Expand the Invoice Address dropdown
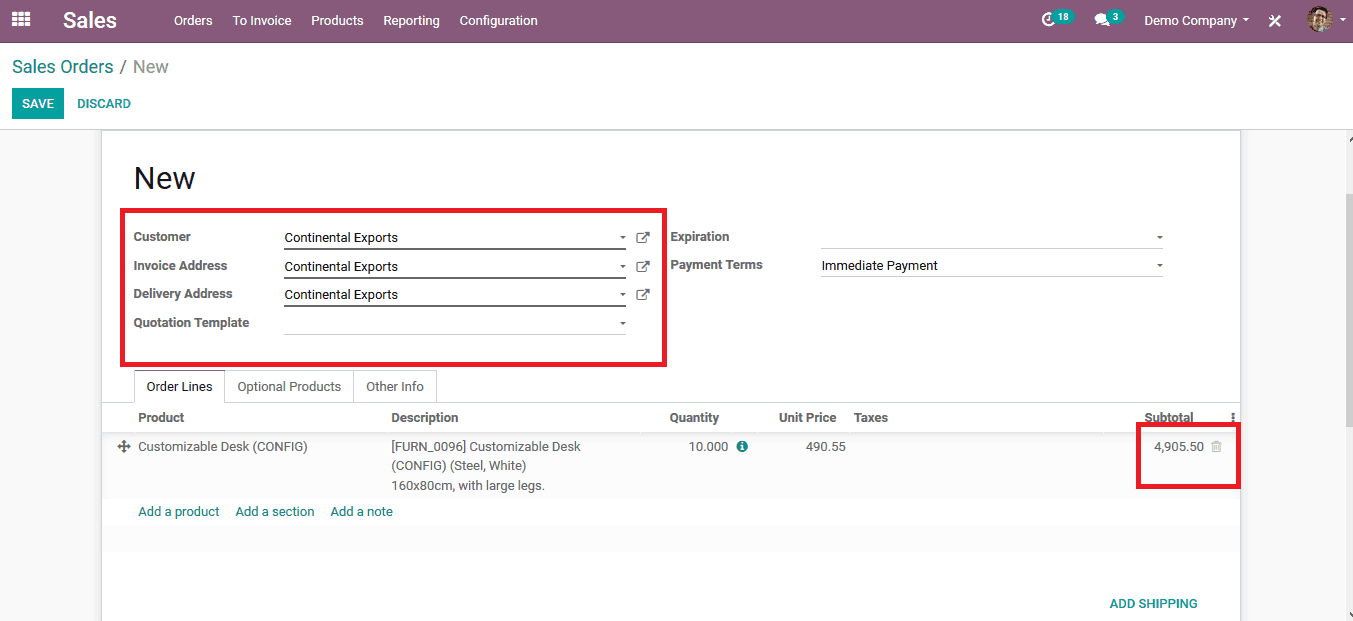The width and height of the screenshot is (1353, 621). pyautogui.click(x=622, y=267)
